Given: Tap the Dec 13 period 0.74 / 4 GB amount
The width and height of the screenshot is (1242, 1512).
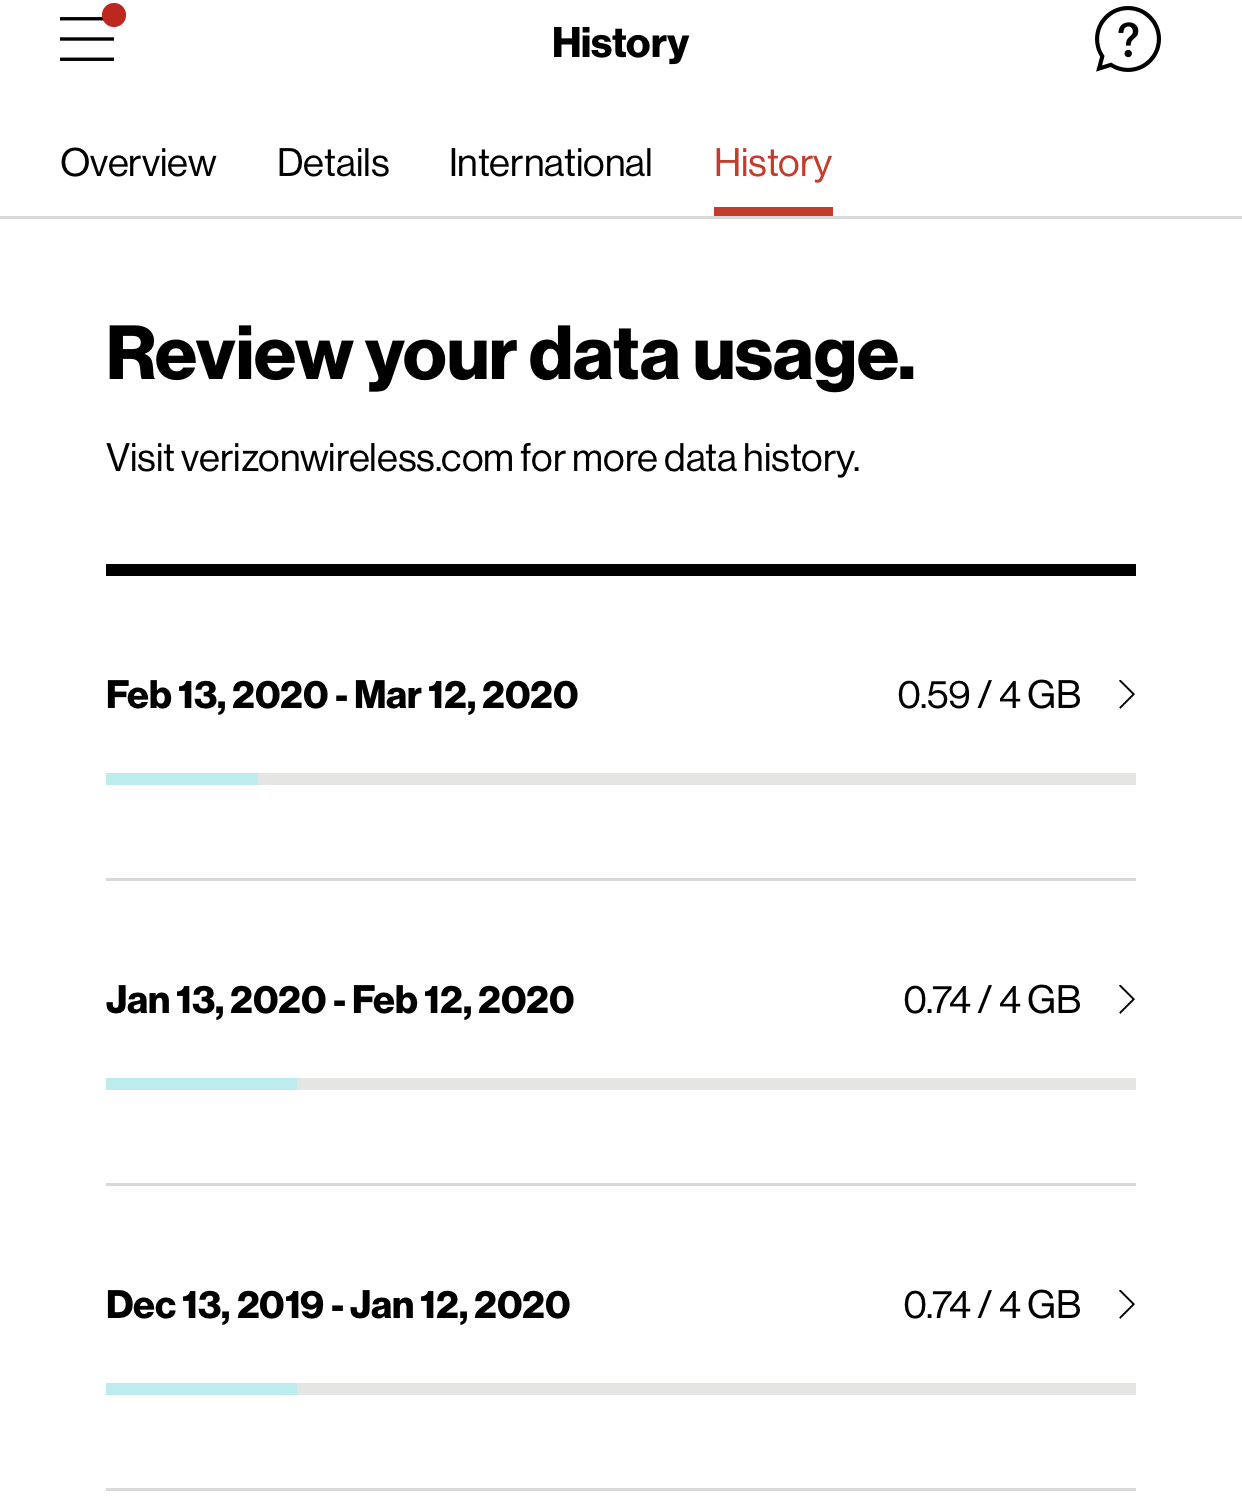Looking at the screenshot, I should pyautogui.click(x=992, y=1305).
